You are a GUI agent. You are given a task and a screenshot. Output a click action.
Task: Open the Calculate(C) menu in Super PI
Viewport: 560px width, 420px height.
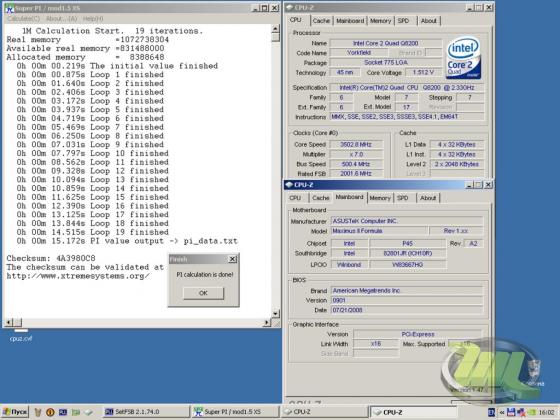pos(24,19)
